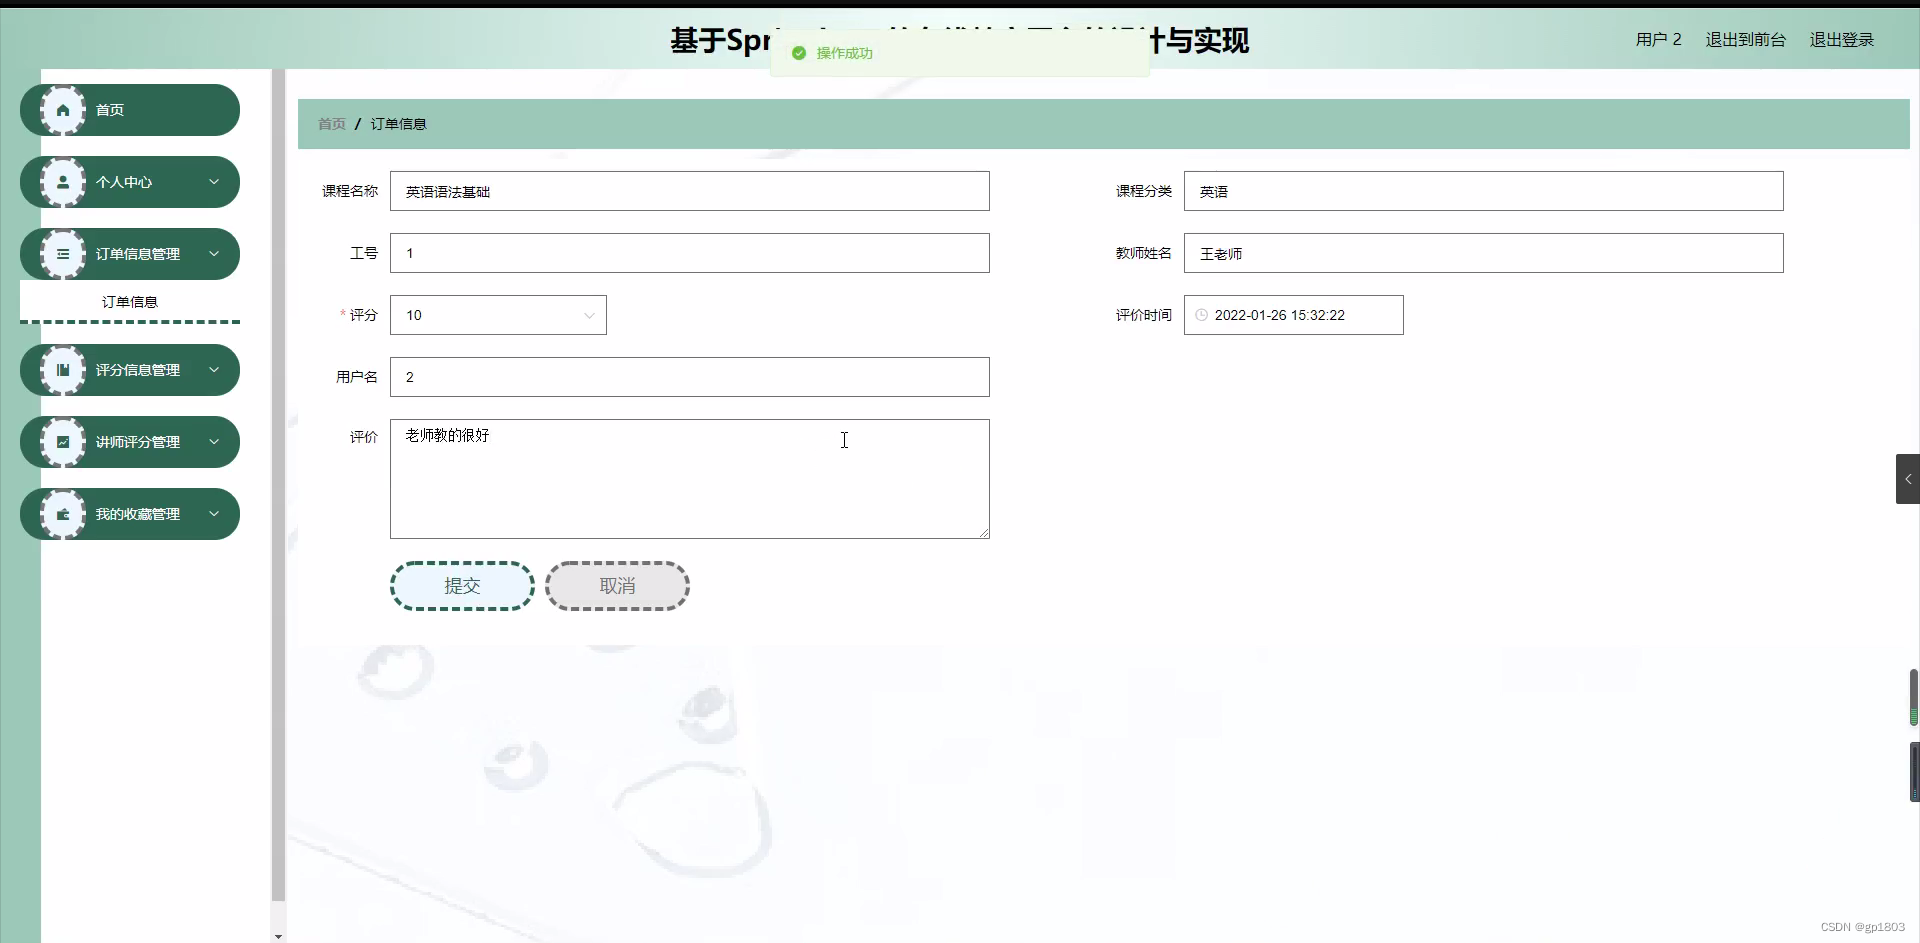Expand the 个人中心 chevron
This screenshot has height=943, width=1920.
(x=214, y=182)
